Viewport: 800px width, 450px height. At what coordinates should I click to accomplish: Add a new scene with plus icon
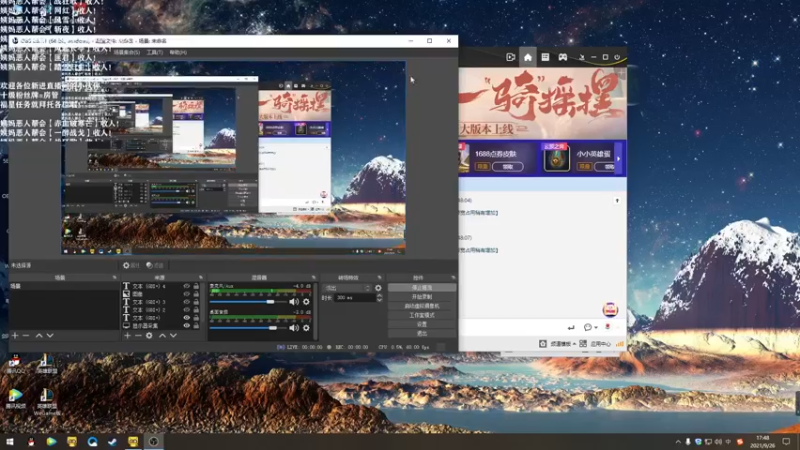pos(15,335)
